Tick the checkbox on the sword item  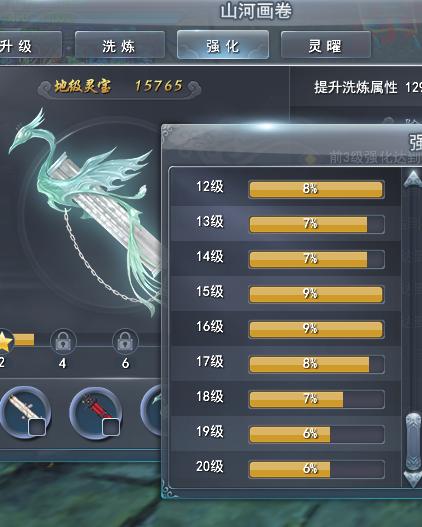(37, 428)
